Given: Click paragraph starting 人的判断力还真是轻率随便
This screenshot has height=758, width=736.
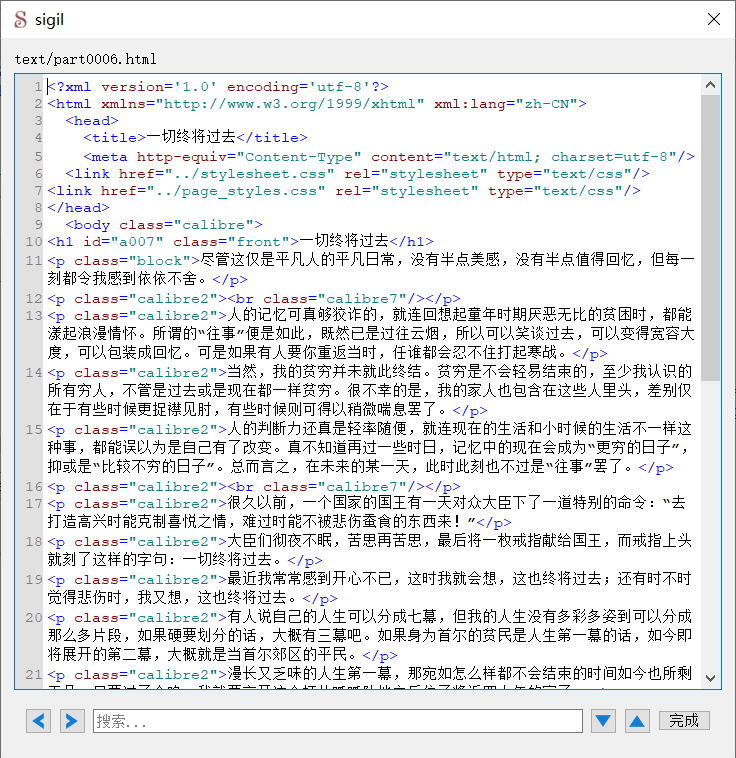Looking at the screenshot, I should point(371,448).
